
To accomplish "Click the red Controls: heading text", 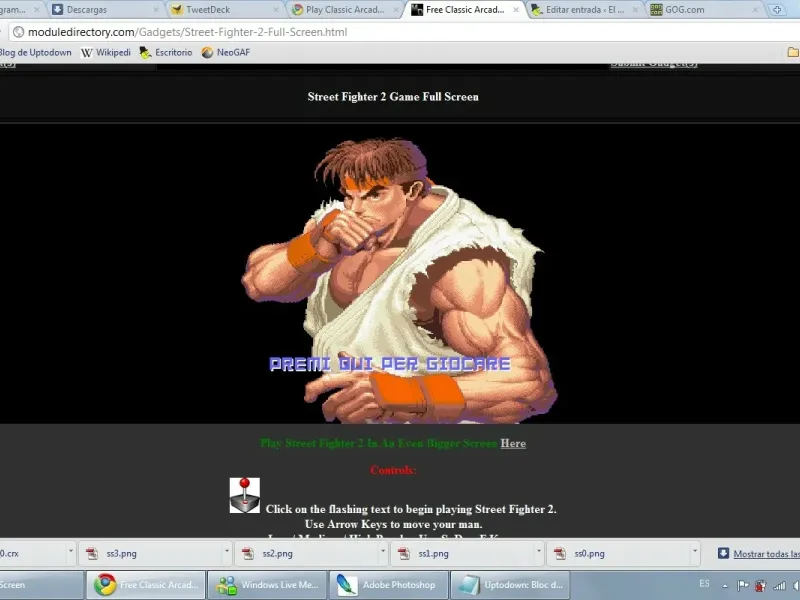I will 393,470.
